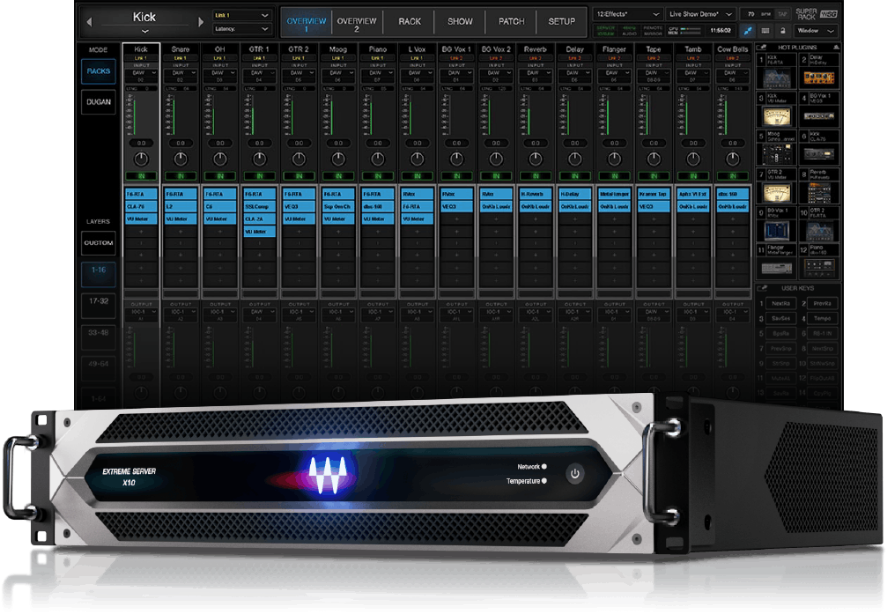Select the previous rack arrow beside Kick
This screenshot has width=894, height=614.
pyautogui.click(x=89, y=22)
